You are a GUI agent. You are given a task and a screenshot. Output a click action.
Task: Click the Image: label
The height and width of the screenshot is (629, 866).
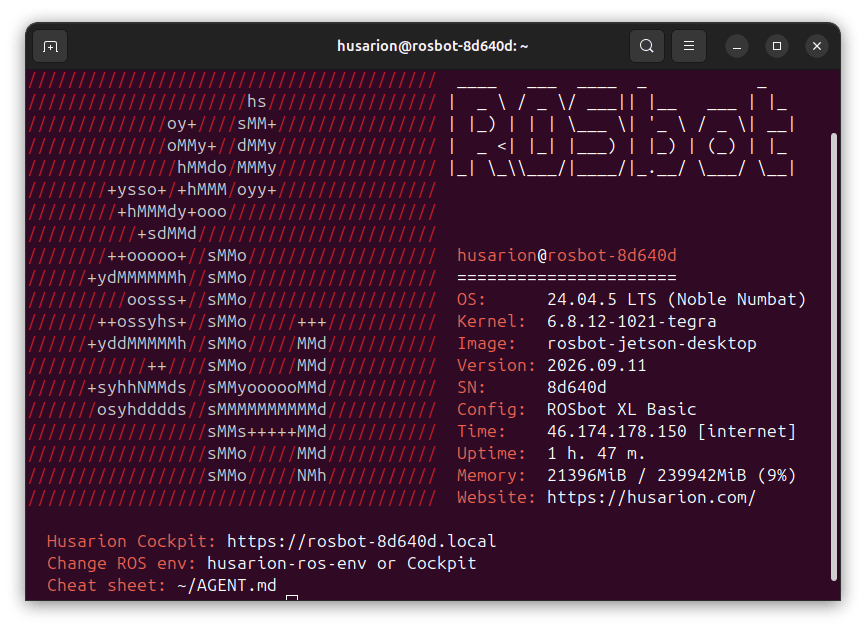tap(487, 343)
